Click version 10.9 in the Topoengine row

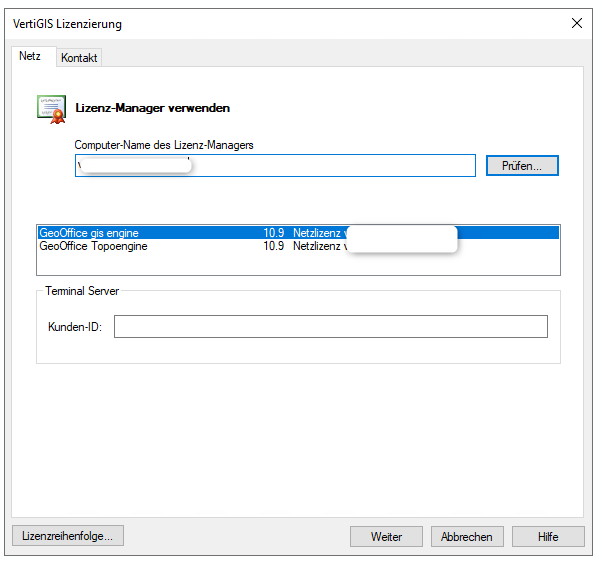[273, 246]
